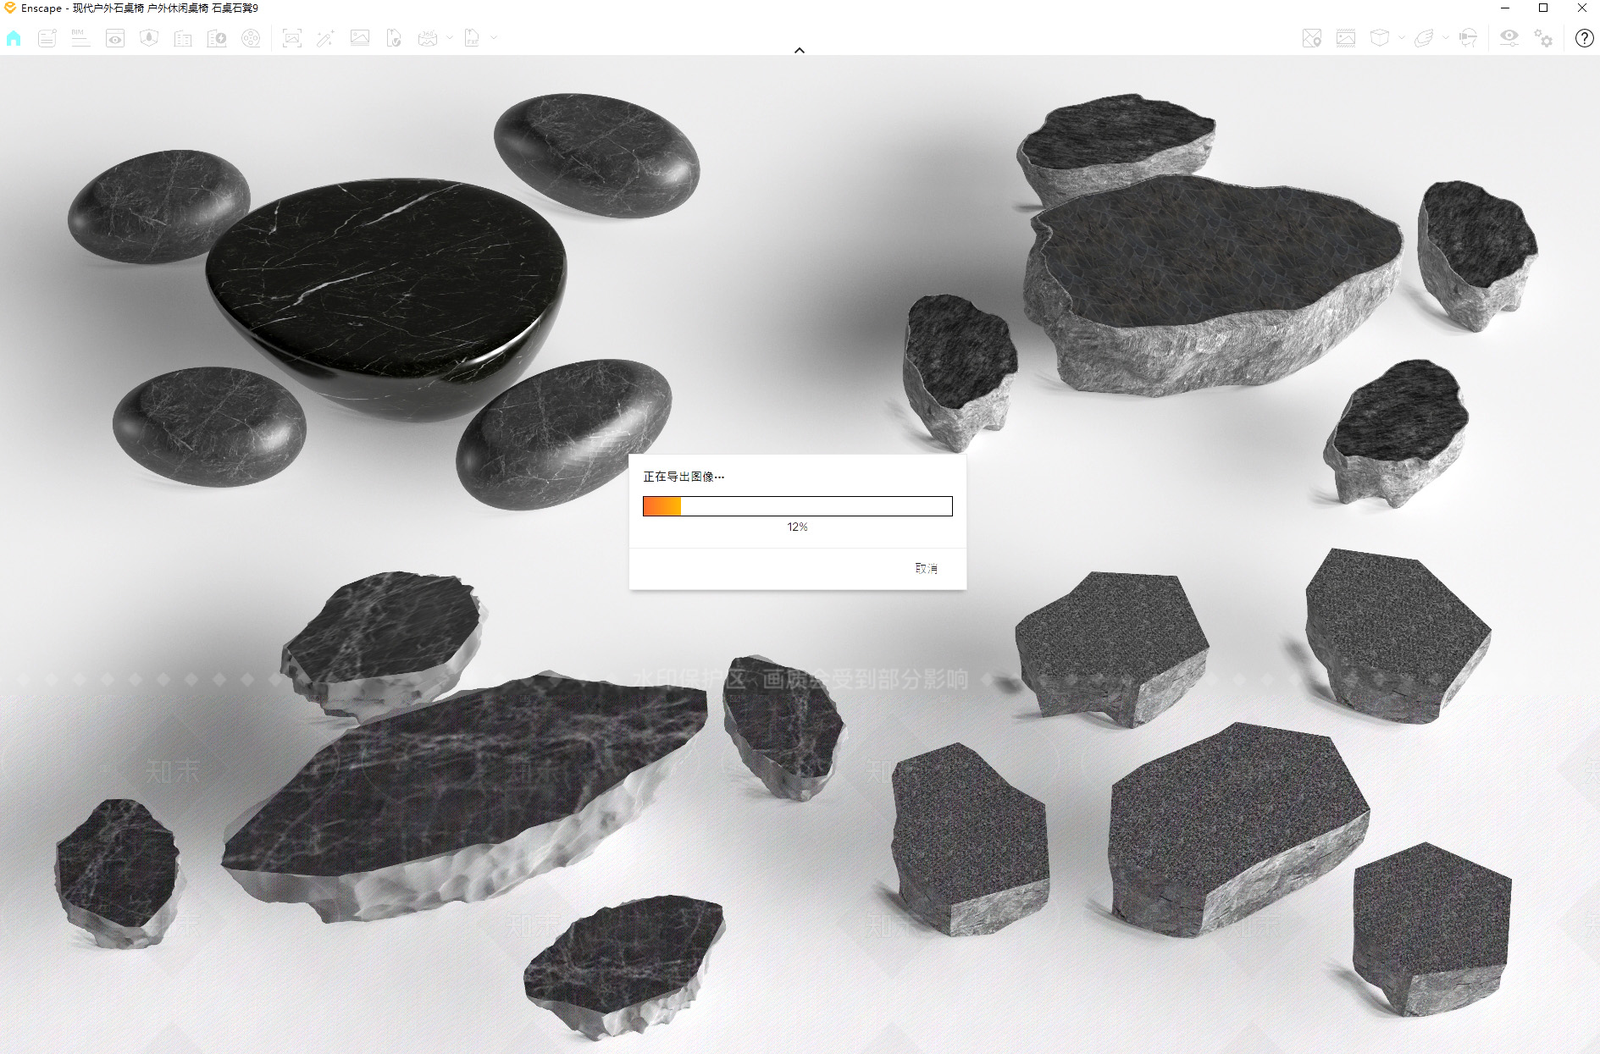
Task: Open the visual settings eye slider icon
Action: 1509,38
